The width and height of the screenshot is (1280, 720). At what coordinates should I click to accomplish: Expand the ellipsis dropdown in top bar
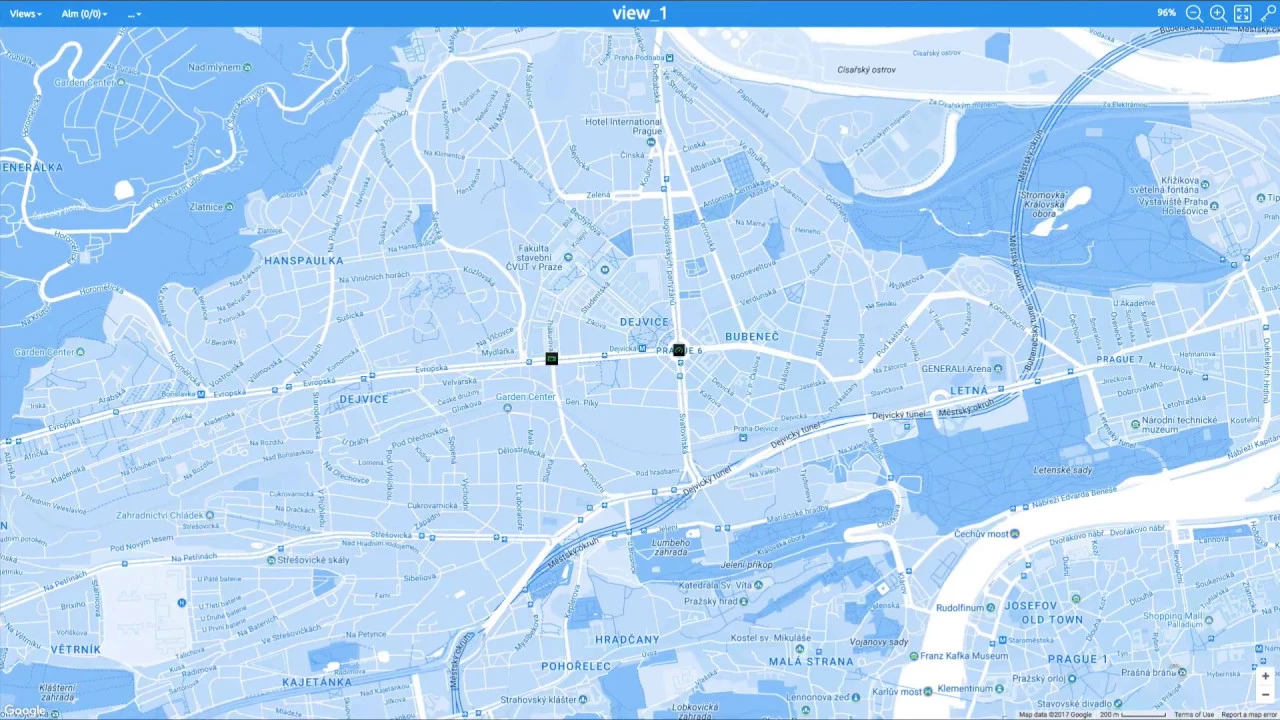coord(134,14)
